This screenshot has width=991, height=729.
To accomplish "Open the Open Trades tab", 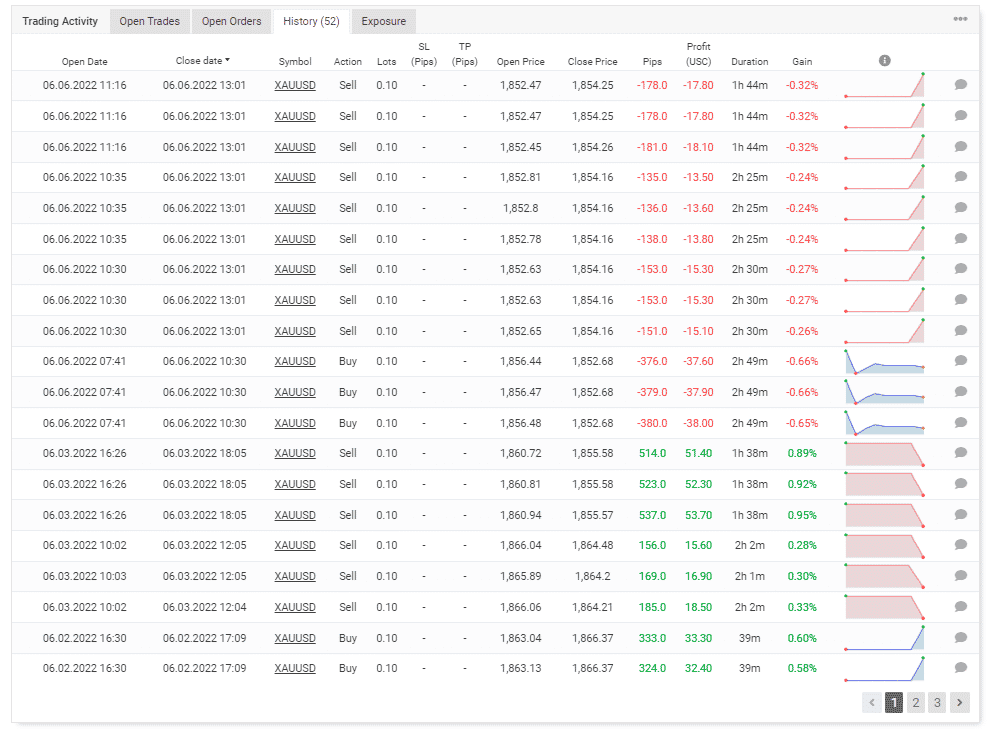I will pyautogui.click(x=149, y=20).
